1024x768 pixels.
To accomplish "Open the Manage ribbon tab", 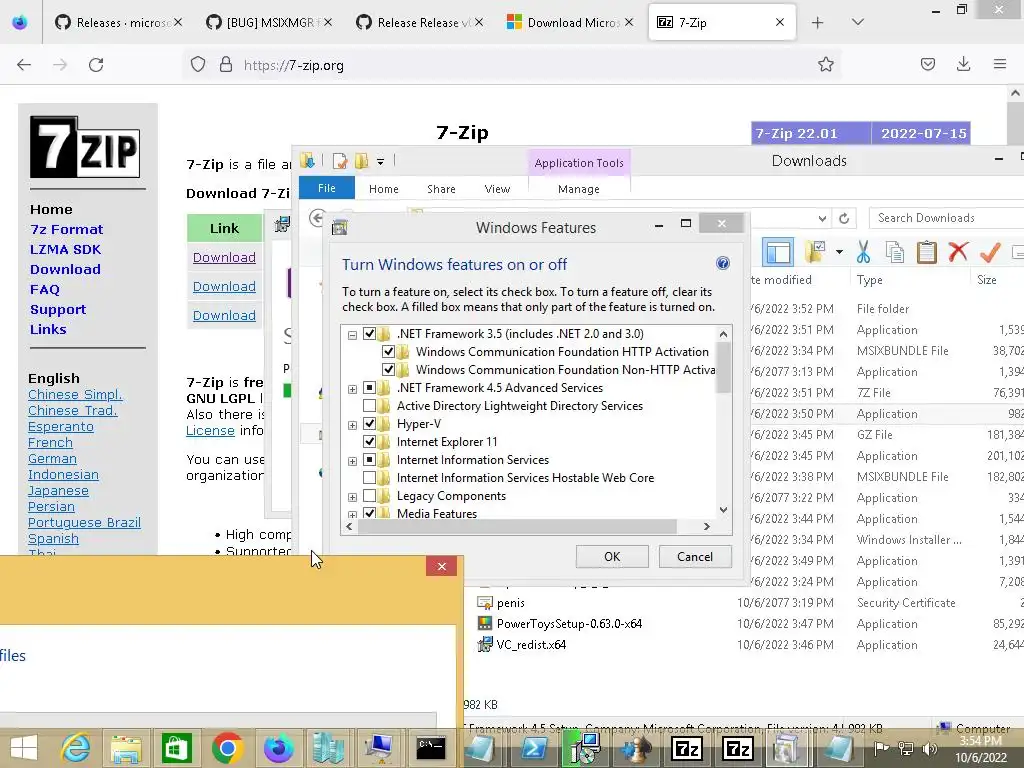I will tap(579, 189).
